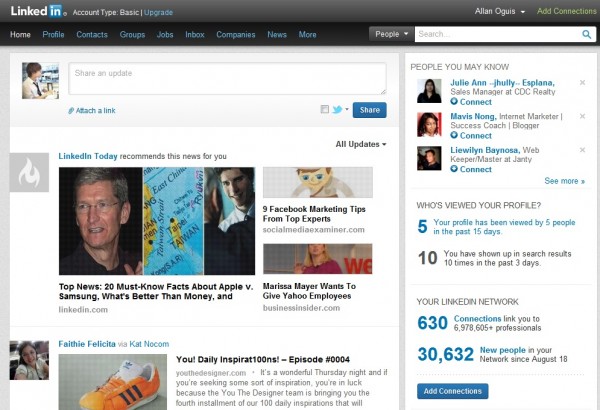
Task: Click the socialmediaexaminer.com source text
Action: point(313,230)
